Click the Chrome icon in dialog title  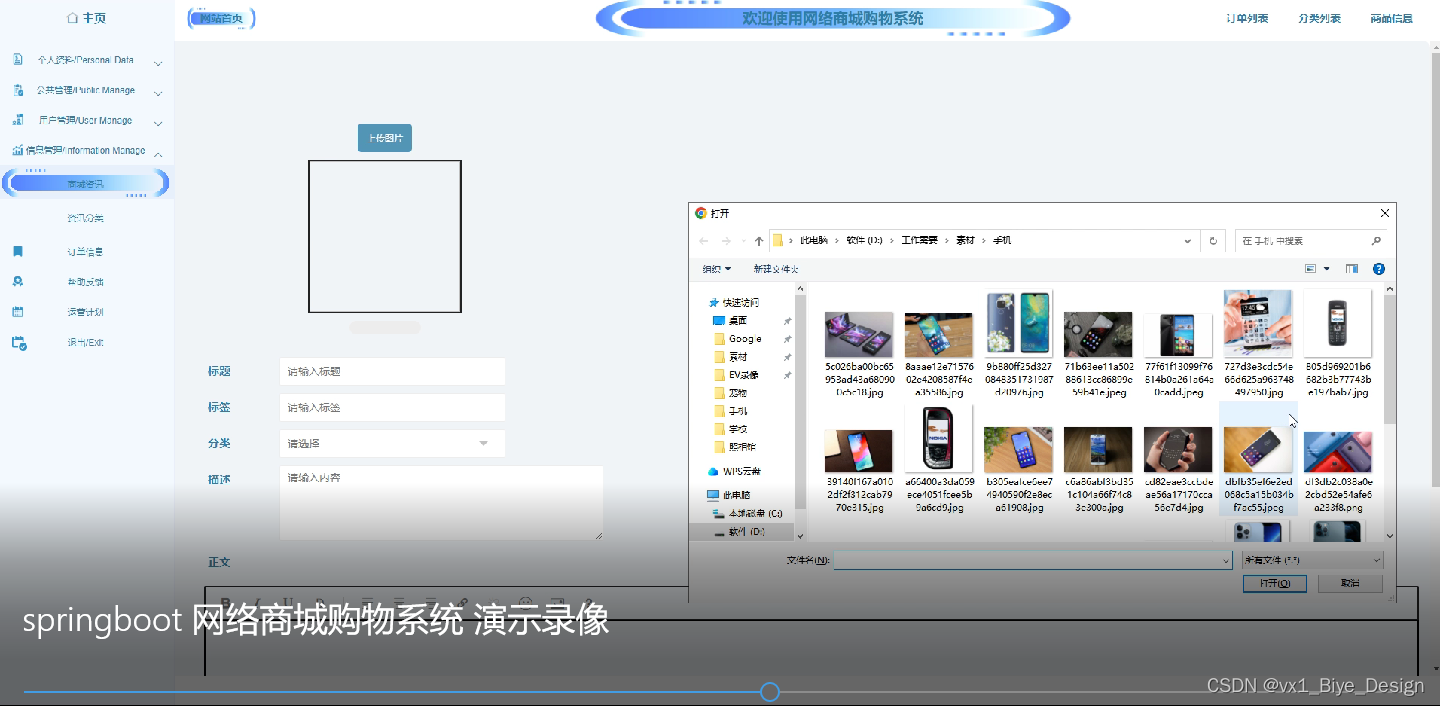(701, 213)
